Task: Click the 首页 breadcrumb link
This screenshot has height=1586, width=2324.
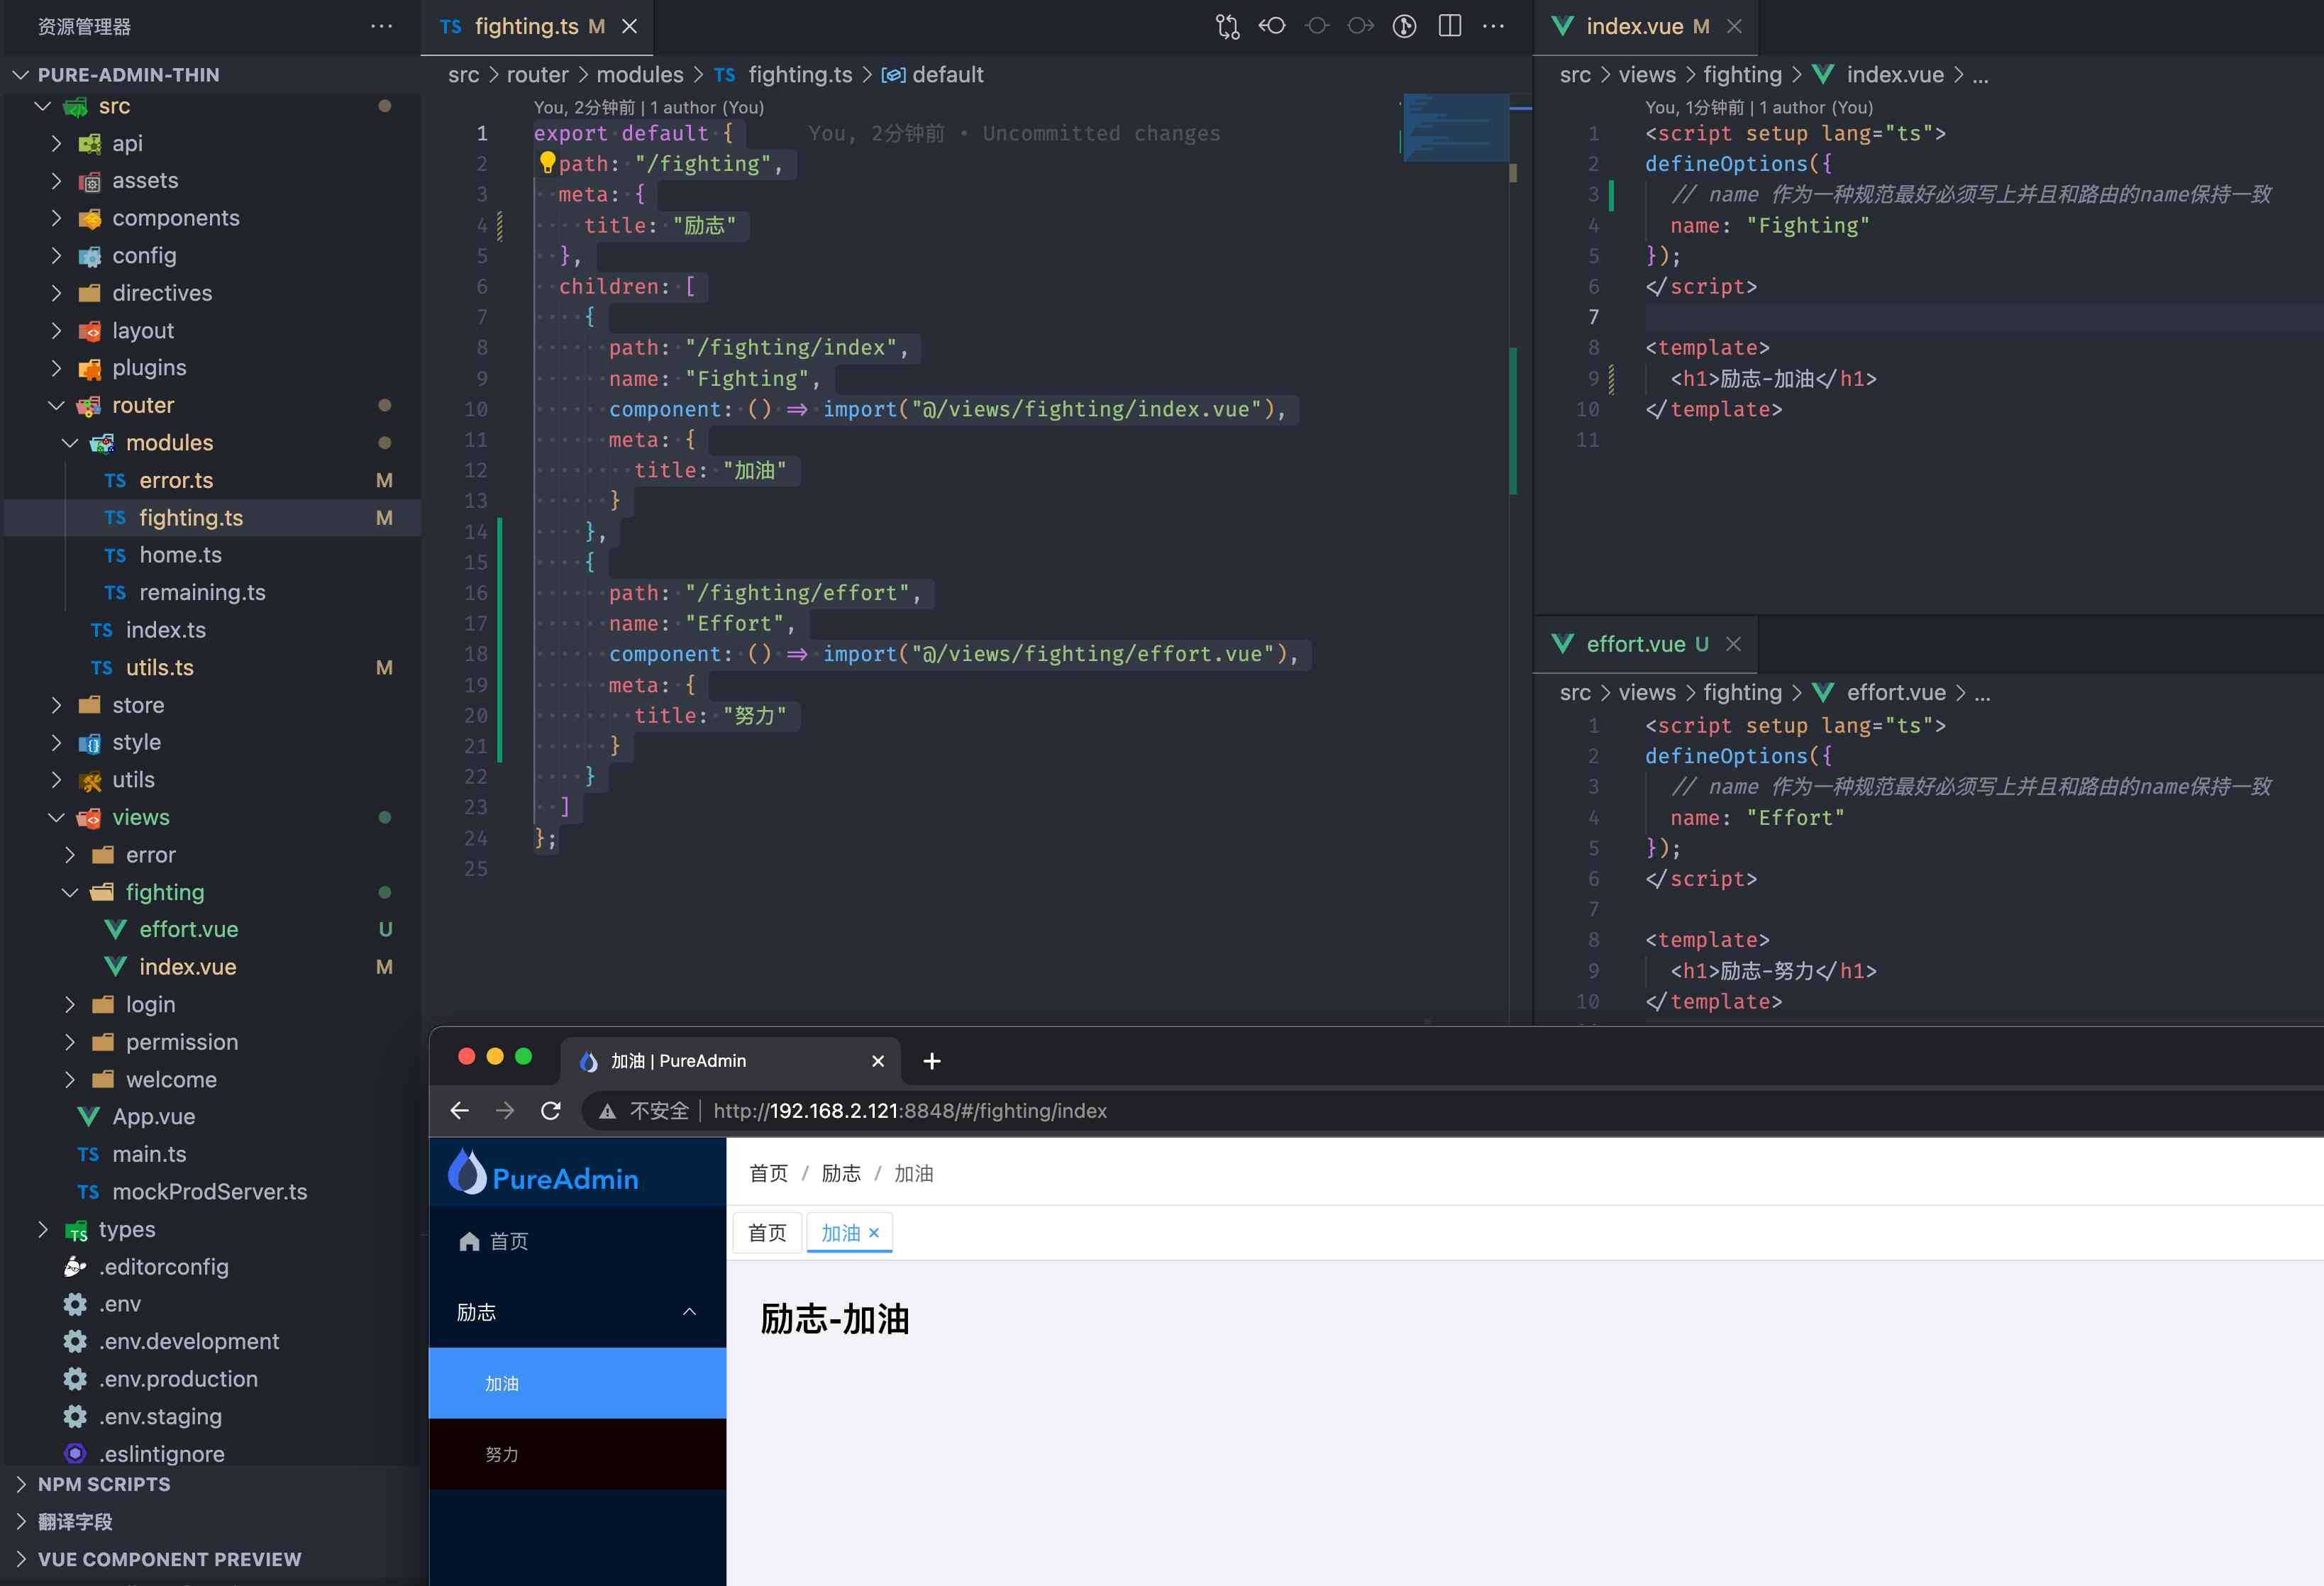Action: tap(768, 1173)
